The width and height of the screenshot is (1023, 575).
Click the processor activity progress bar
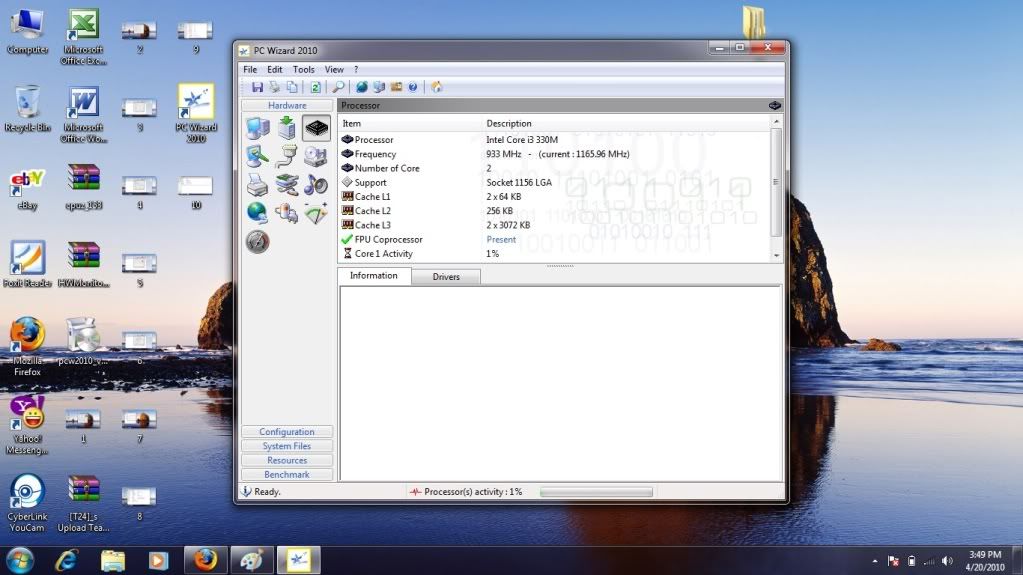tap(596, 491)
